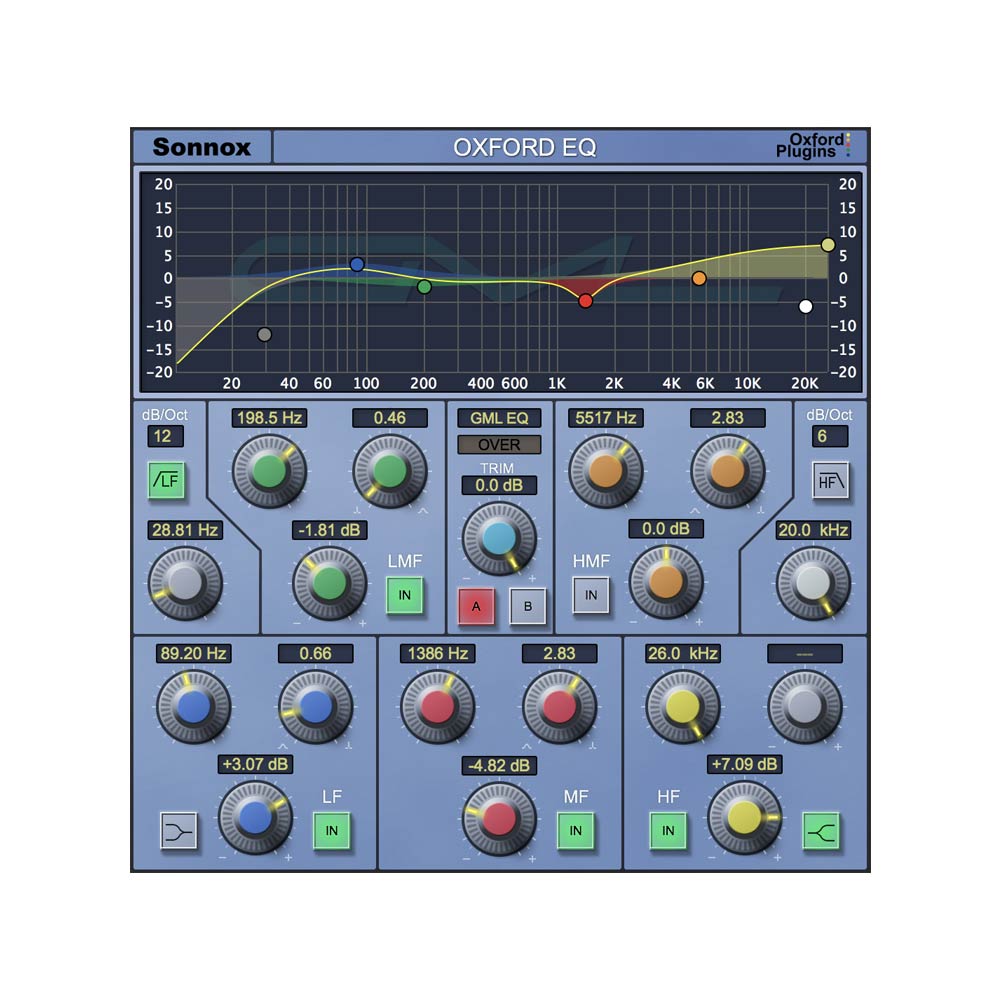Toggle the low-cut LF filter icon
1000x1000 pixels.
[x=167, y=479]
